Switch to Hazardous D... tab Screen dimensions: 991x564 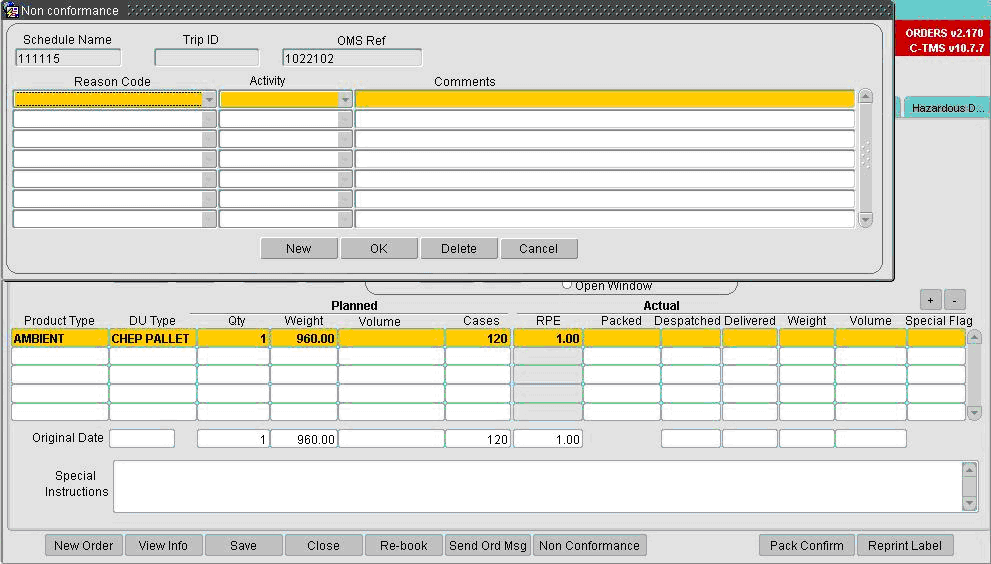947,107
